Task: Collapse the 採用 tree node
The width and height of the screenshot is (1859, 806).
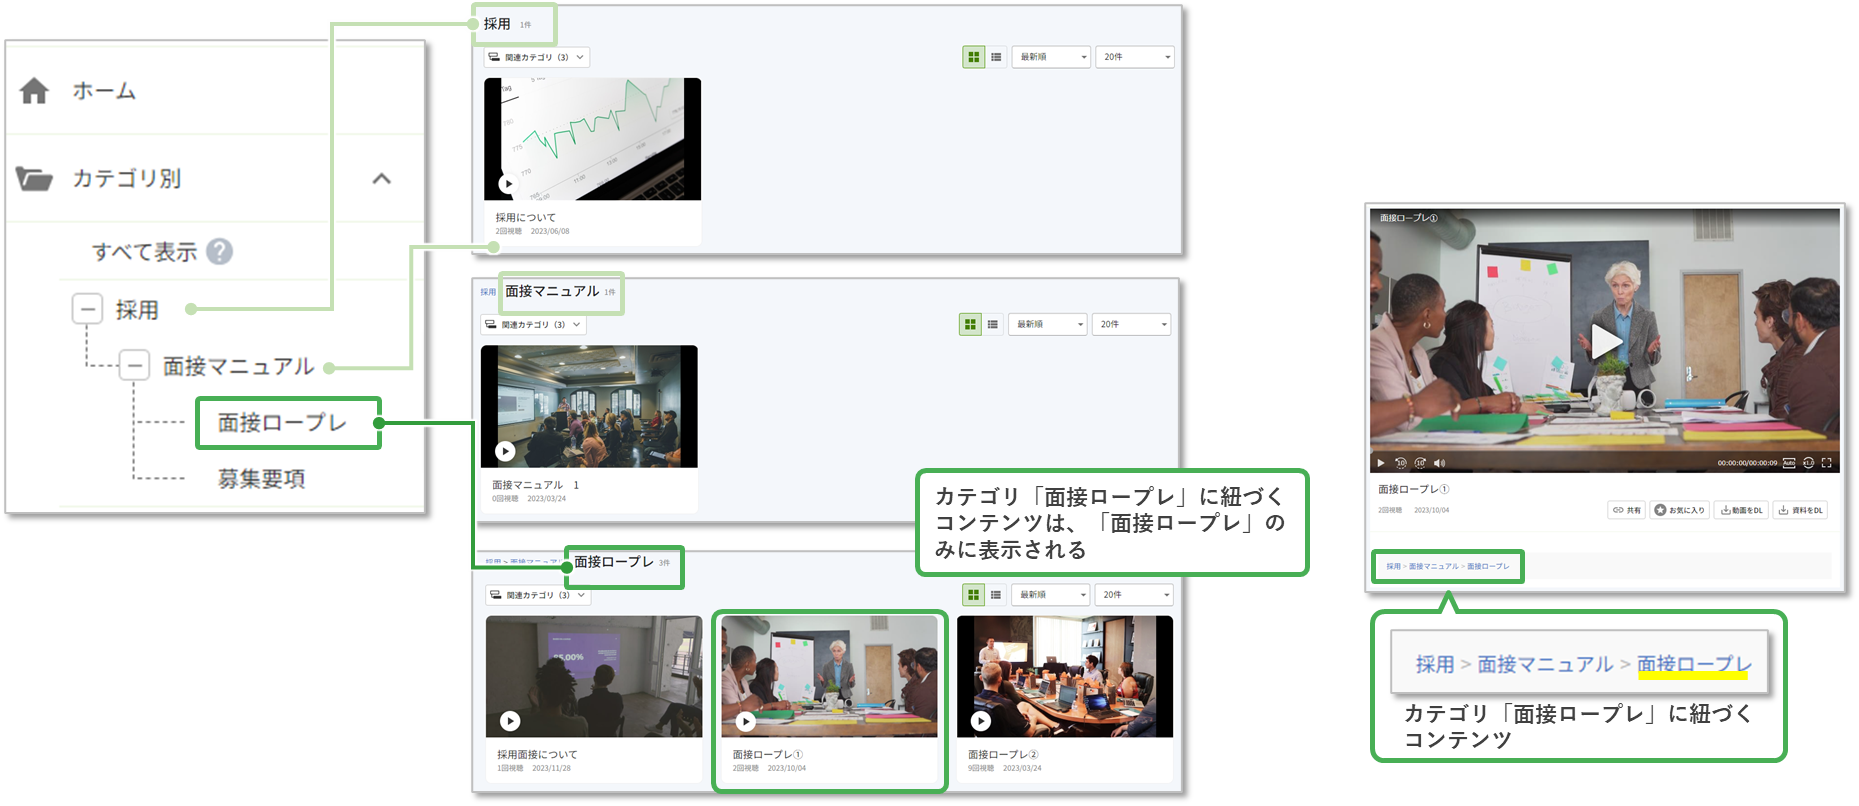Action: click(x=87, y=309)
